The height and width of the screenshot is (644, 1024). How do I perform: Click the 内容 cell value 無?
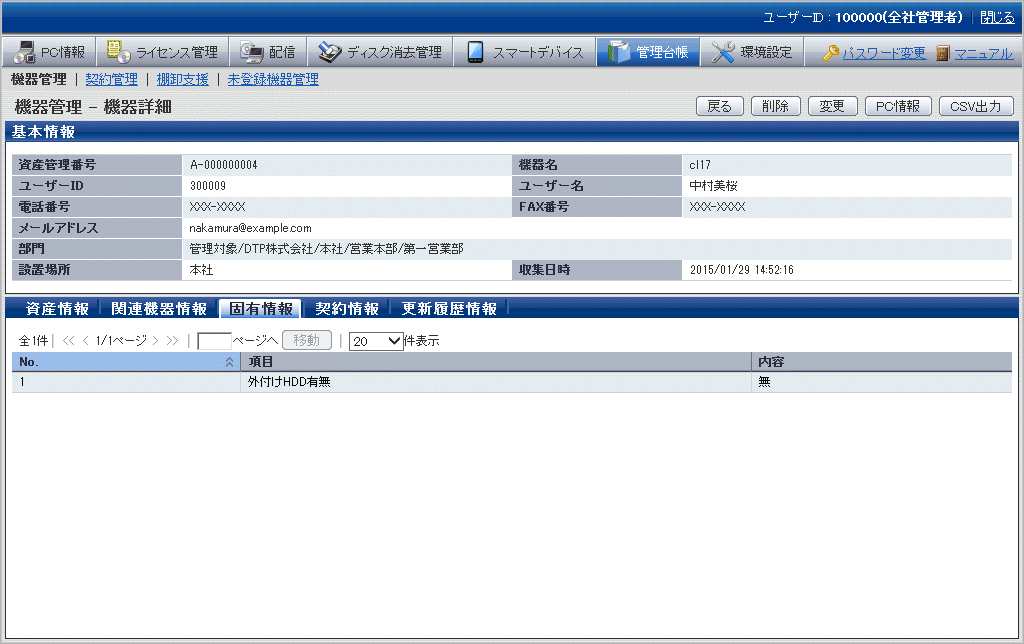click(764, 382)
